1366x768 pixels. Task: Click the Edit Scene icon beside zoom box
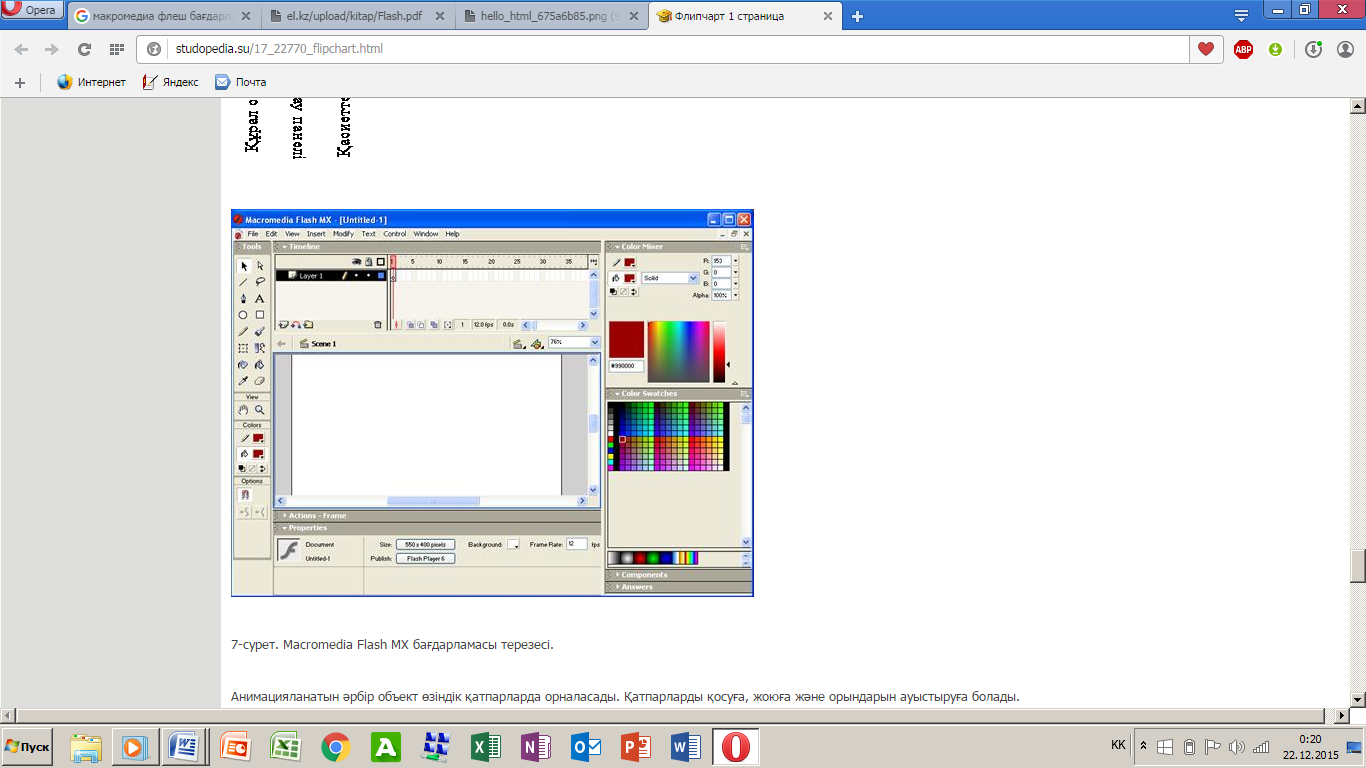pyautogui.click(x=518, y=343)
